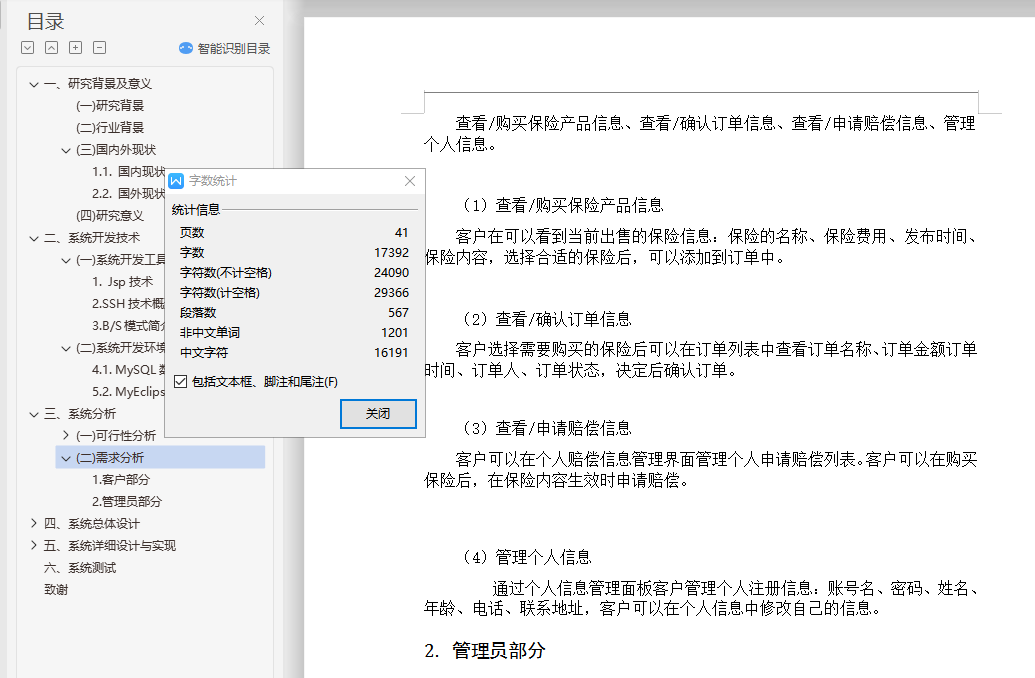Click the 字数 value 17392

(391, 253)
